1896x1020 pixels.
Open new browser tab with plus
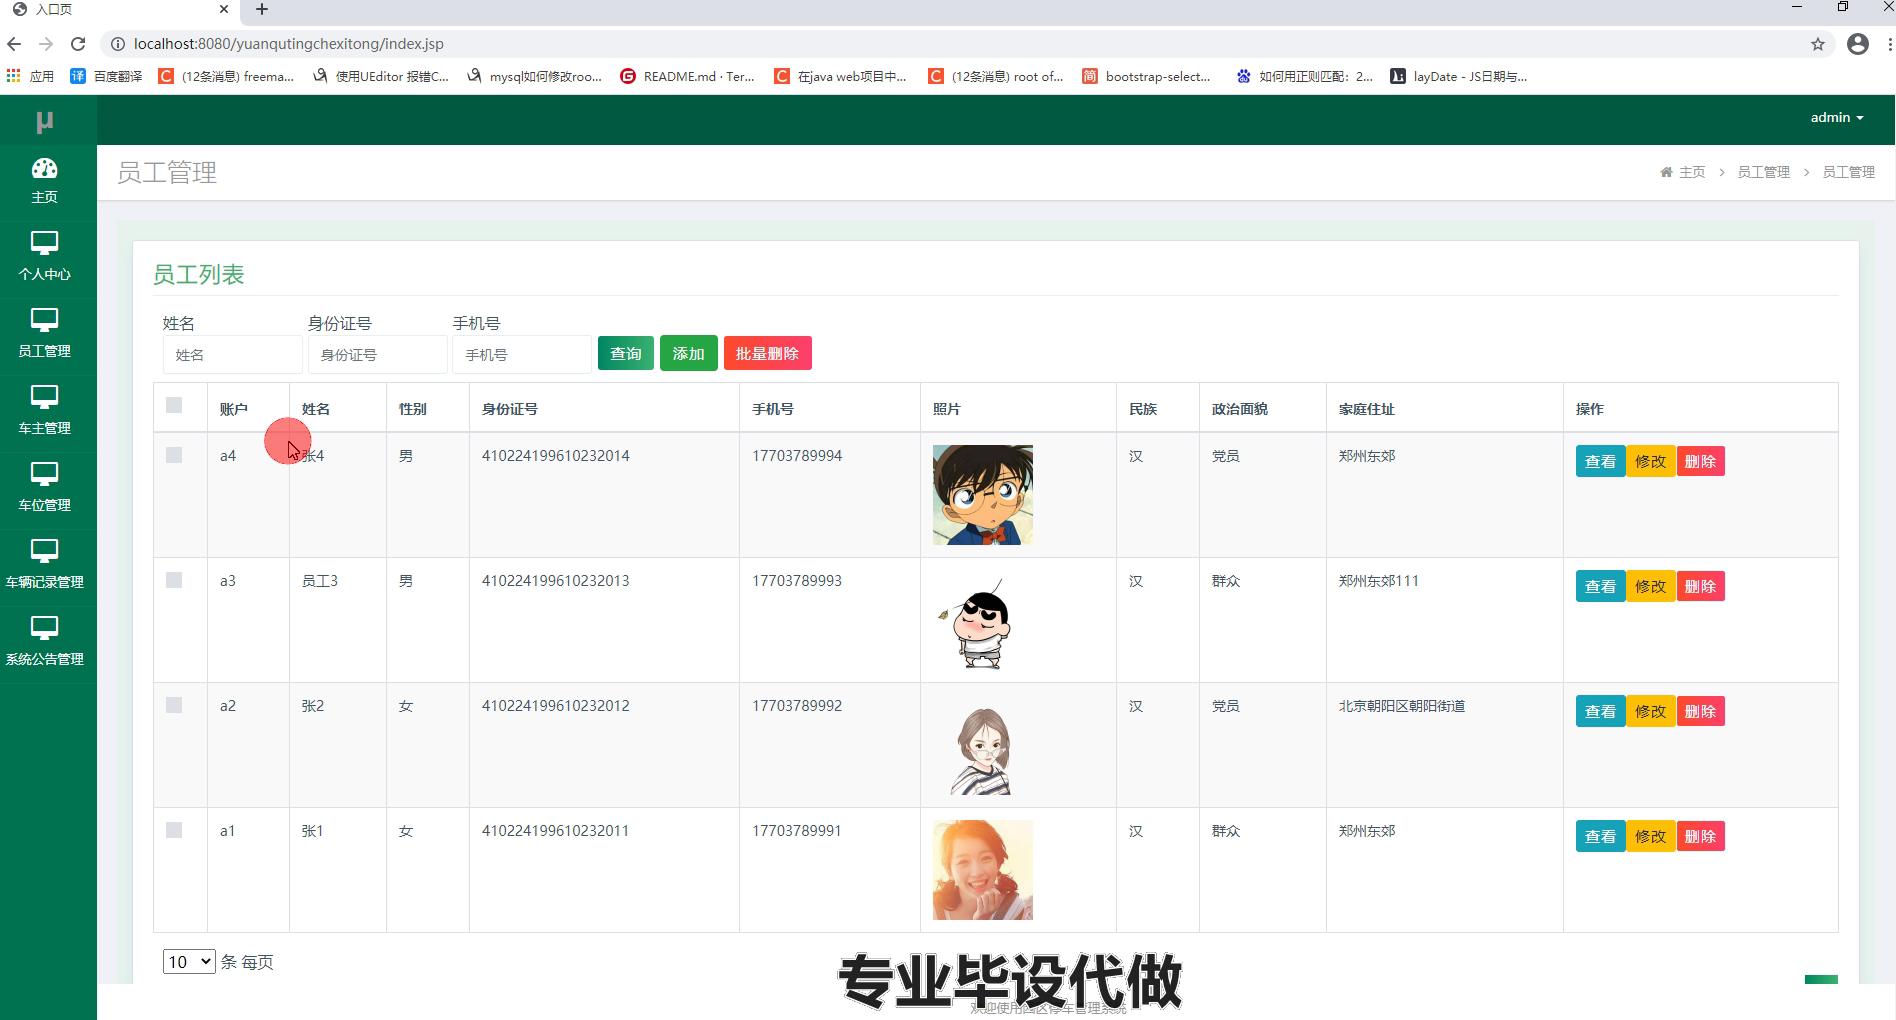click(x=262, y=9)
